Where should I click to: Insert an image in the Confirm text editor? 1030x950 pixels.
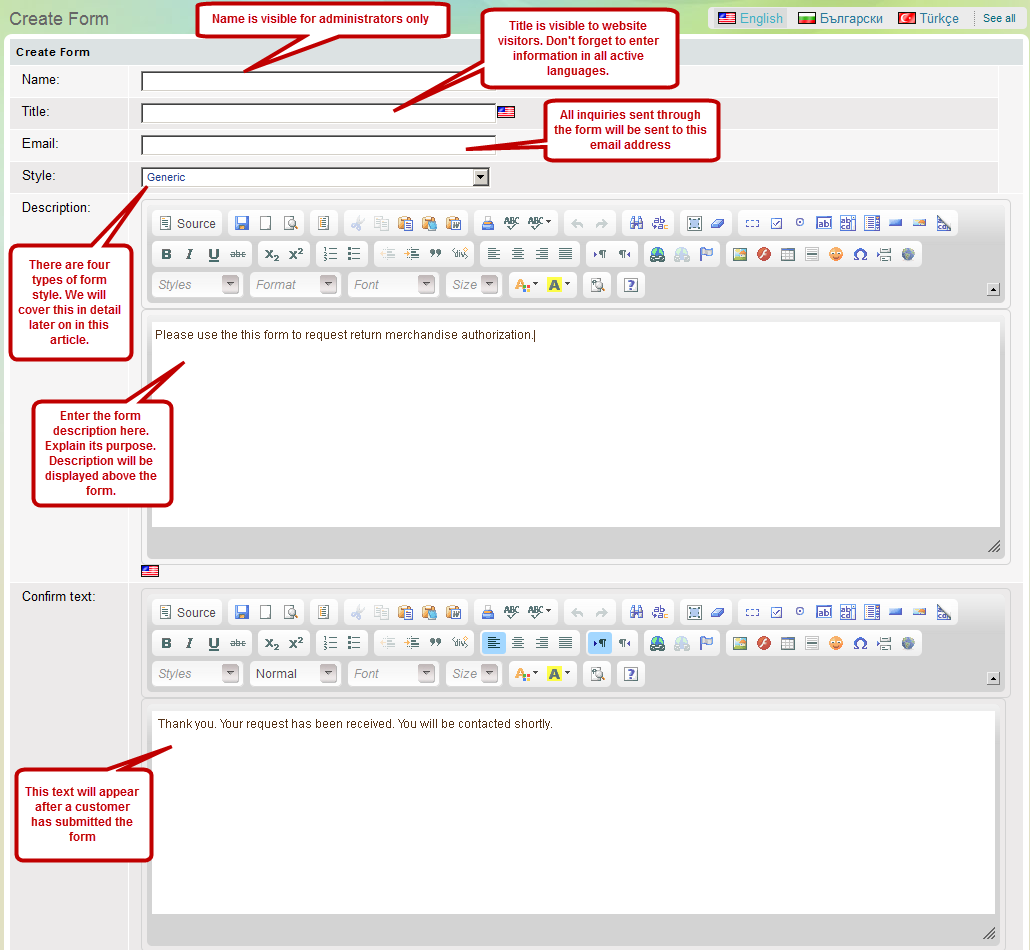pyautogui.click(x=740, y=643)
